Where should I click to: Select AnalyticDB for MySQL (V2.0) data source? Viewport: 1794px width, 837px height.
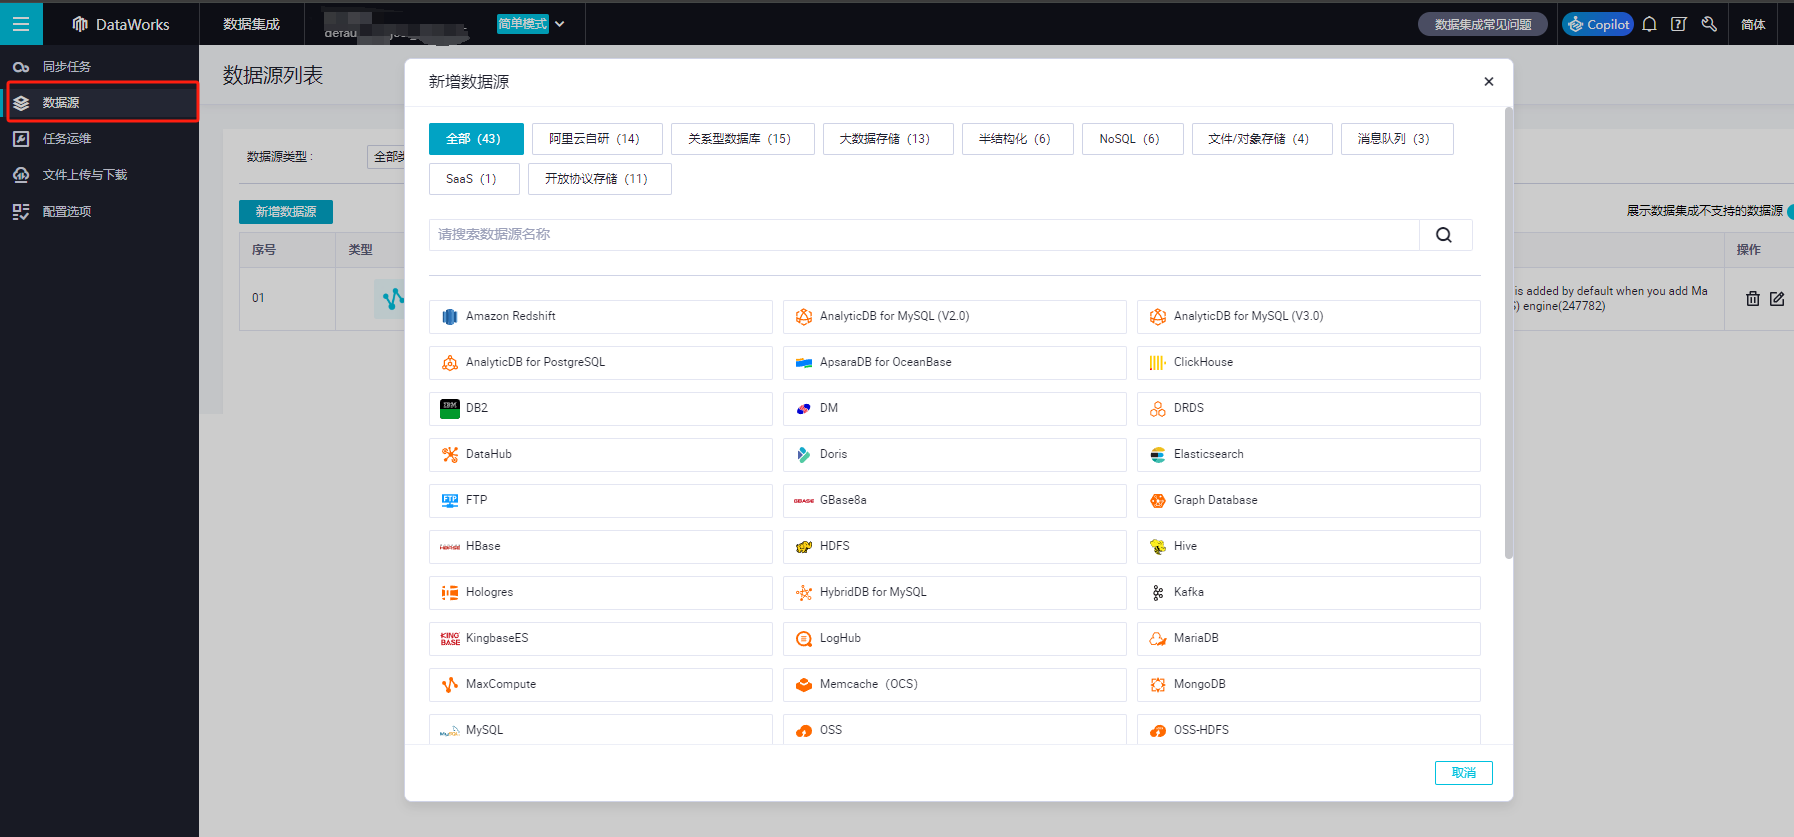click(955, 317)
